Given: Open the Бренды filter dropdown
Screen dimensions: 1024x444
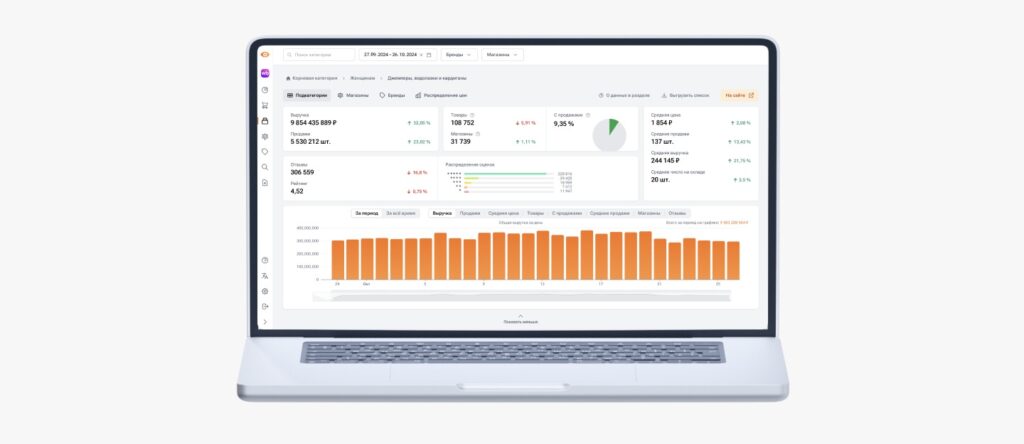Looking at the screenshot, I should tap(457, 55).
